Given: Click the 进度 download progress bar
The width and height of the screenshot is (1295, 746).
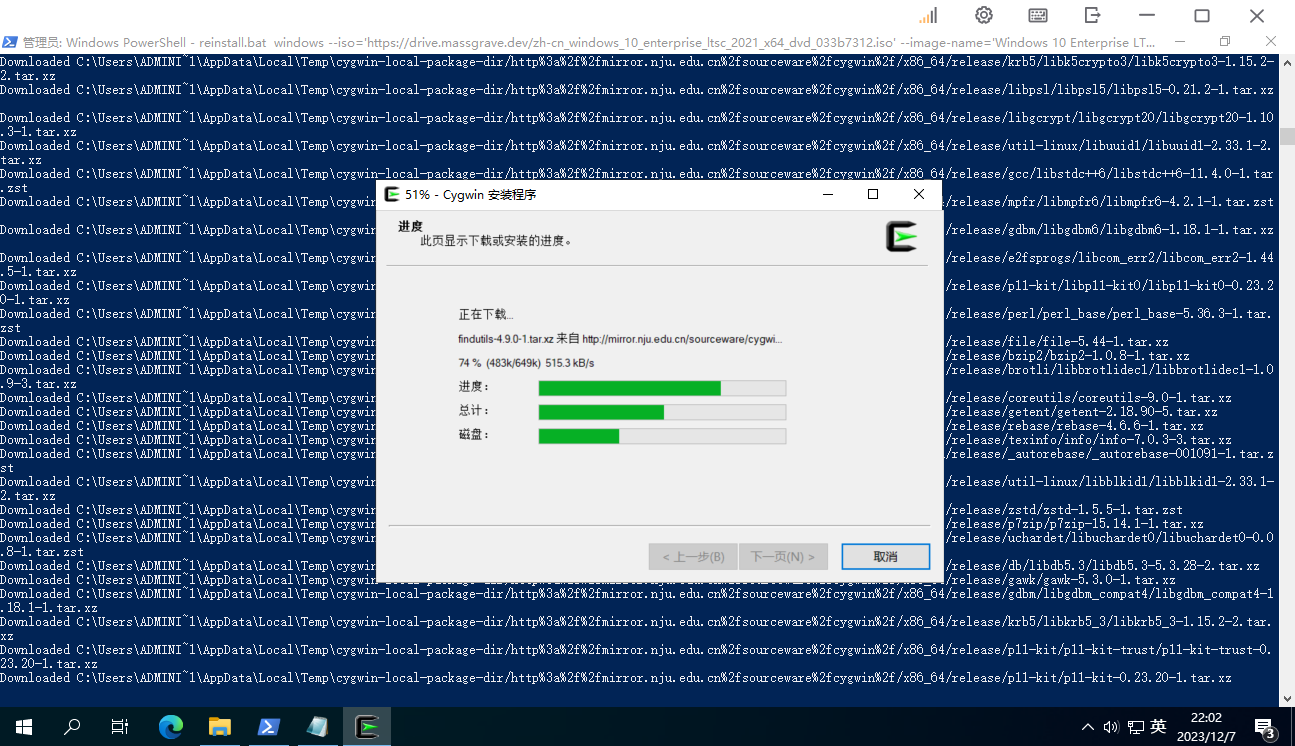Looking at the screenshot, I should click(662, 388).
